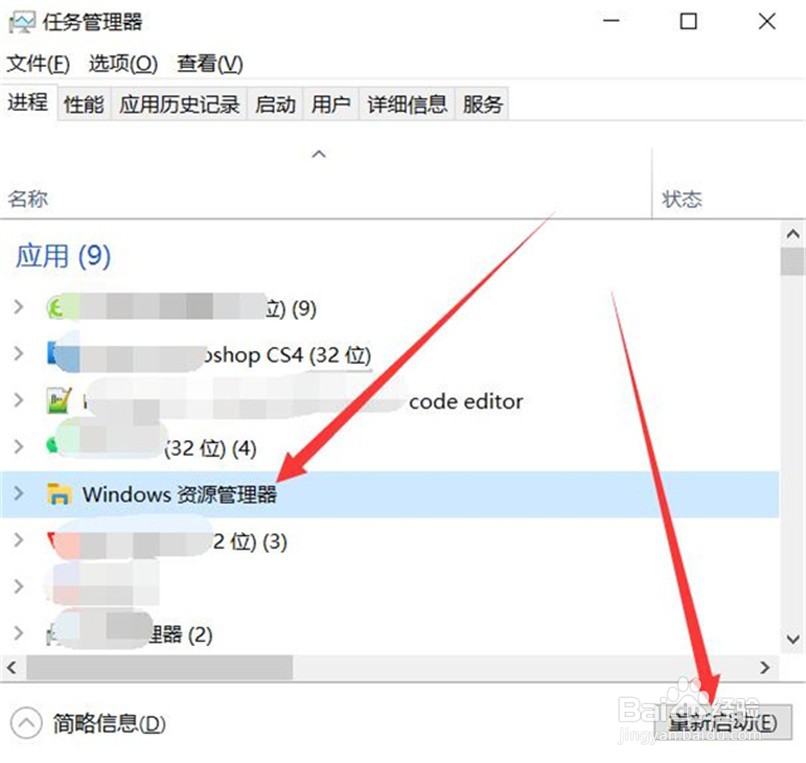Click the horizontal scrollbar right arrow
806x763 pixels.
coord(765,667)
